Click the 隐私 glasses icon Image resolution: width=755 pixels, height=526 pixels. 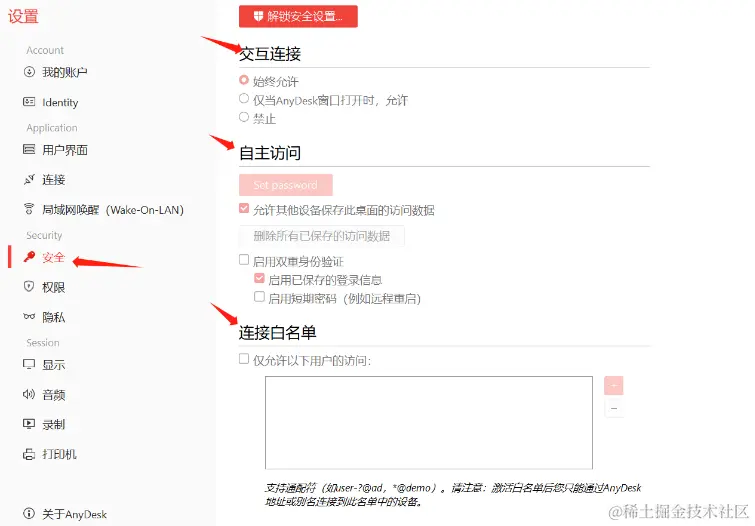tap(29, 316)
